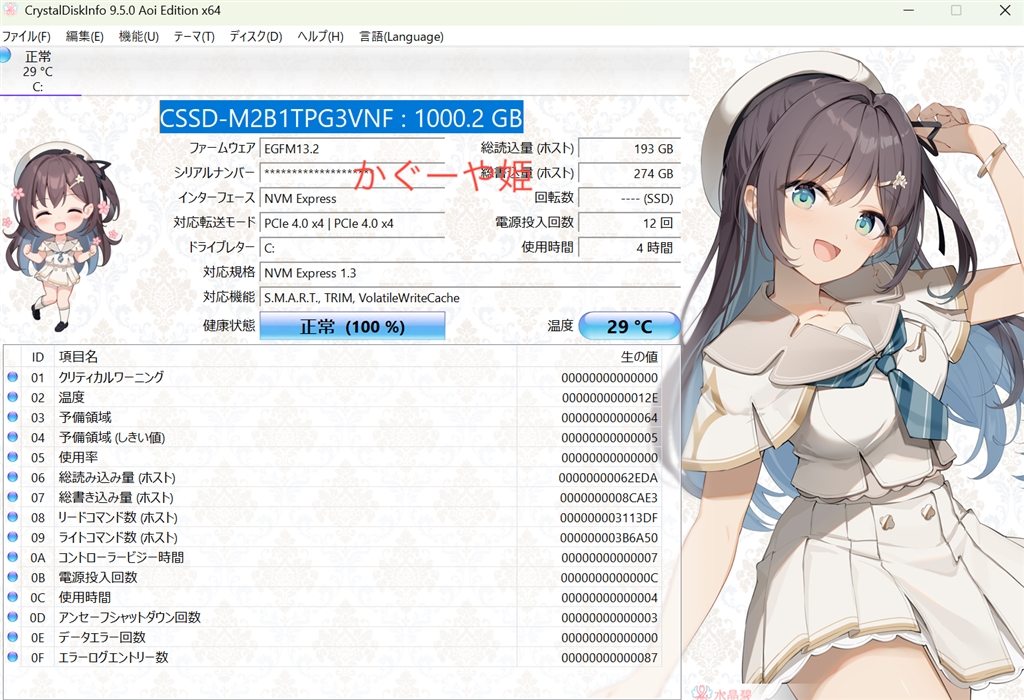The height and width of the screenshot is (700, 1024).
Task: Click status orb for row 0C 使用時間
Action: 12,597
